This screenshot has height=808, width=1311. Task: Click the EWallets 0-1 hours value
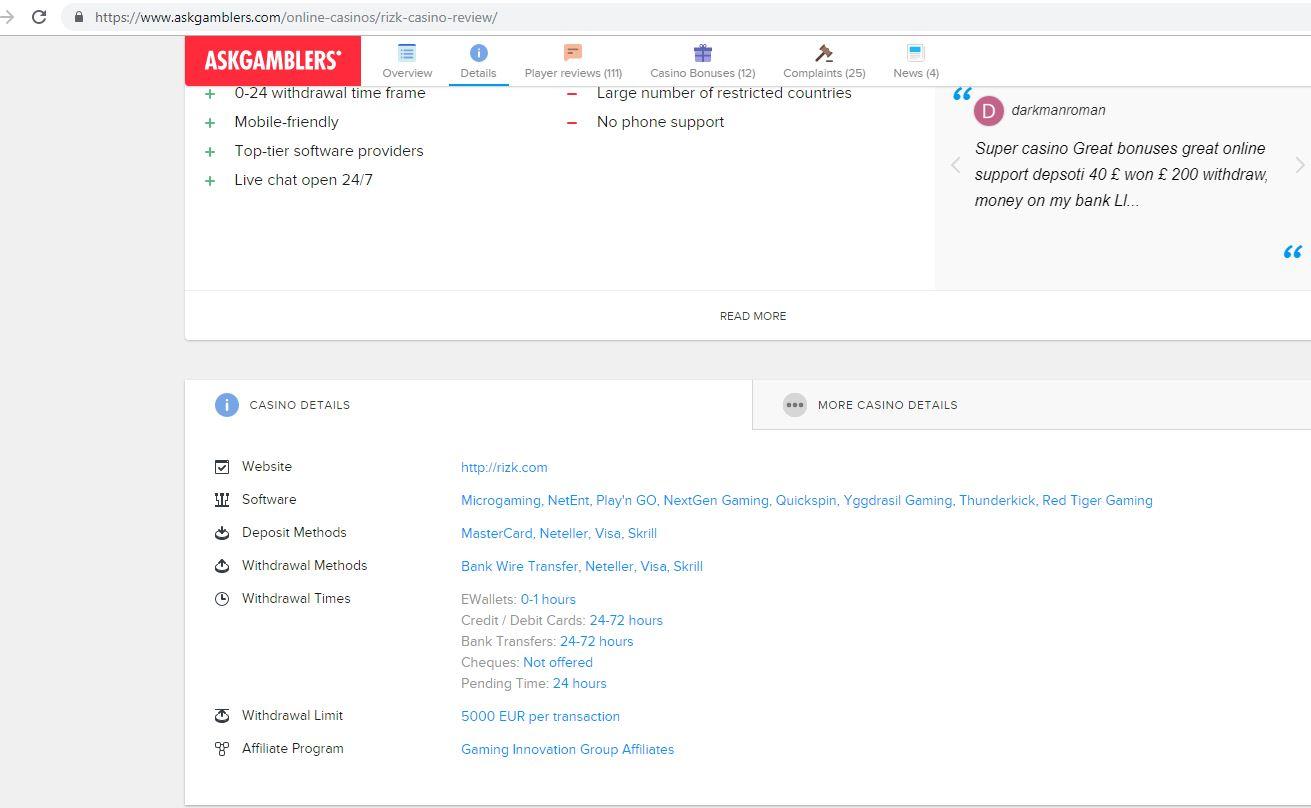pyautogui.click(x=548, y=599)
